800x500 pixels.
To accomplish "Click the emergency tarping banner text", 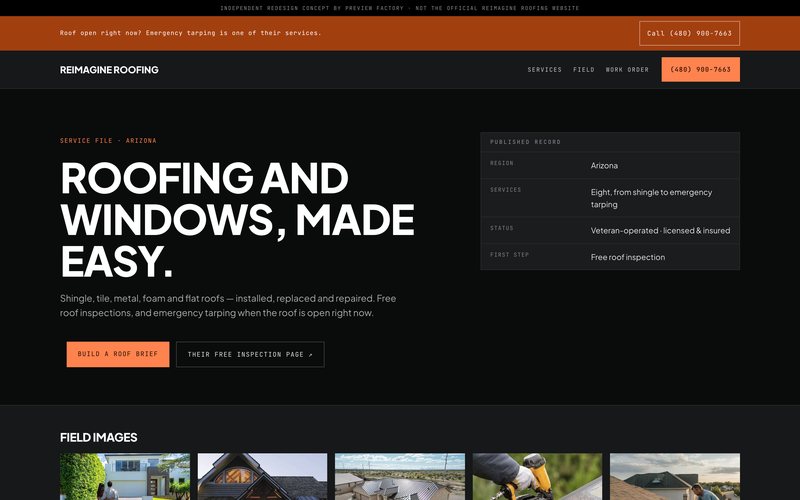I will pyautogui.click(x=190, y=33).
